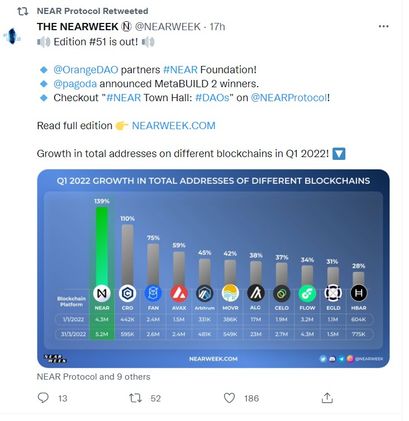Like the tweet with the heart icon
Screen dimensions: 409x421
(x=229, y=398)
